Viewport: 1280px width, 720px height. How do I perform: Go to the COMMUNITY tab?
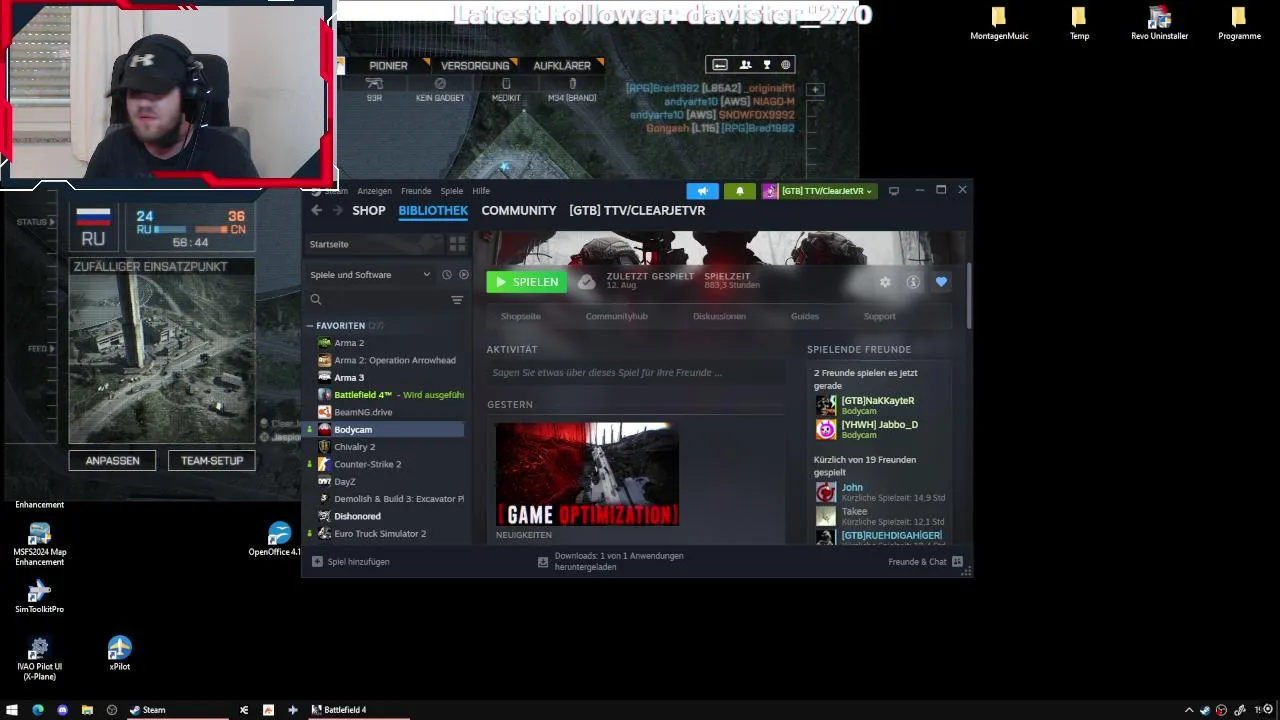[x=519, y=211]
